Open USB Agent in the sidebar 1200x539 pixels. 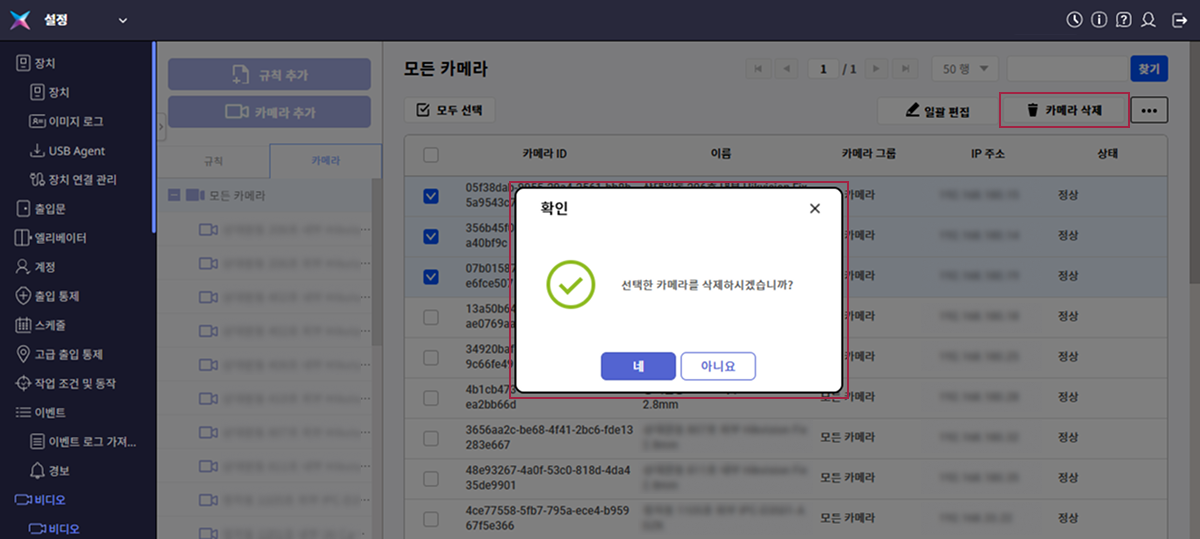click(x=76, y=151)
